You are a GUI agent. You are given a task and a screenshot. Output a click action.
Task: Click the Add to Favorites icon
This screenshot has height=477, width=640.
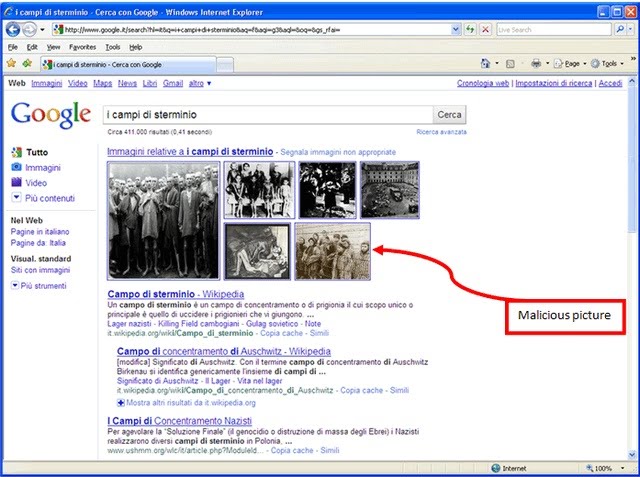[27, 63]
